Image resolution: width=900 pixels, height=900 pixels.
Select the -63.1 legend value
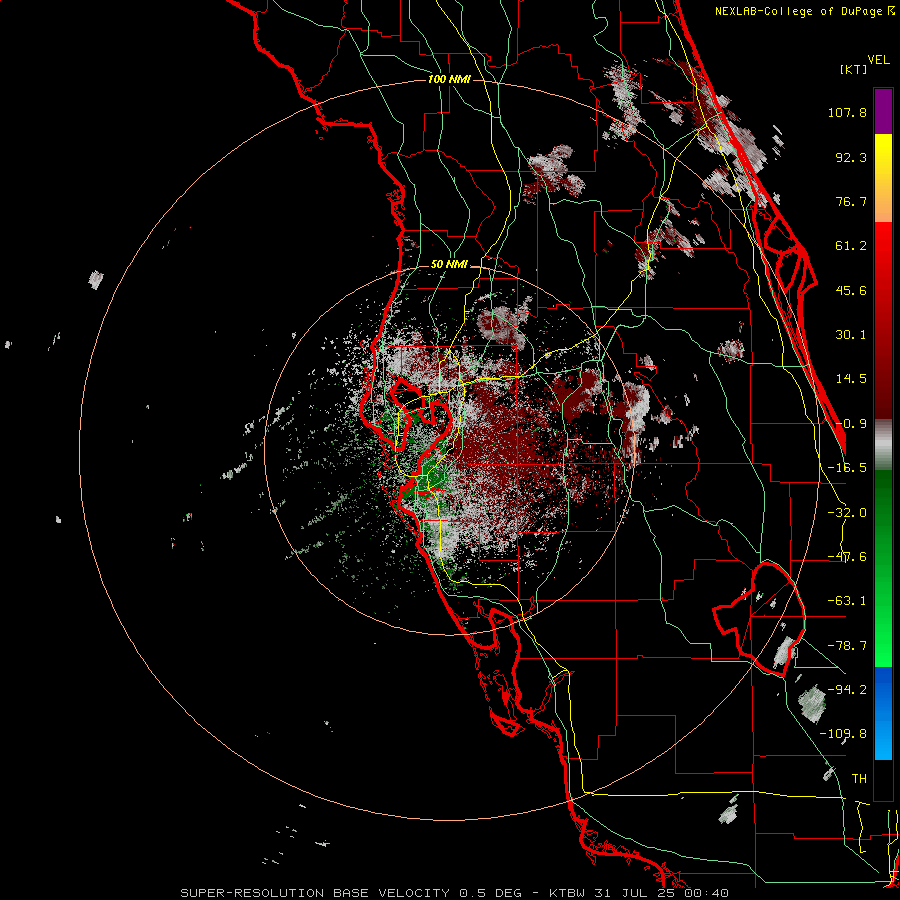847,601
